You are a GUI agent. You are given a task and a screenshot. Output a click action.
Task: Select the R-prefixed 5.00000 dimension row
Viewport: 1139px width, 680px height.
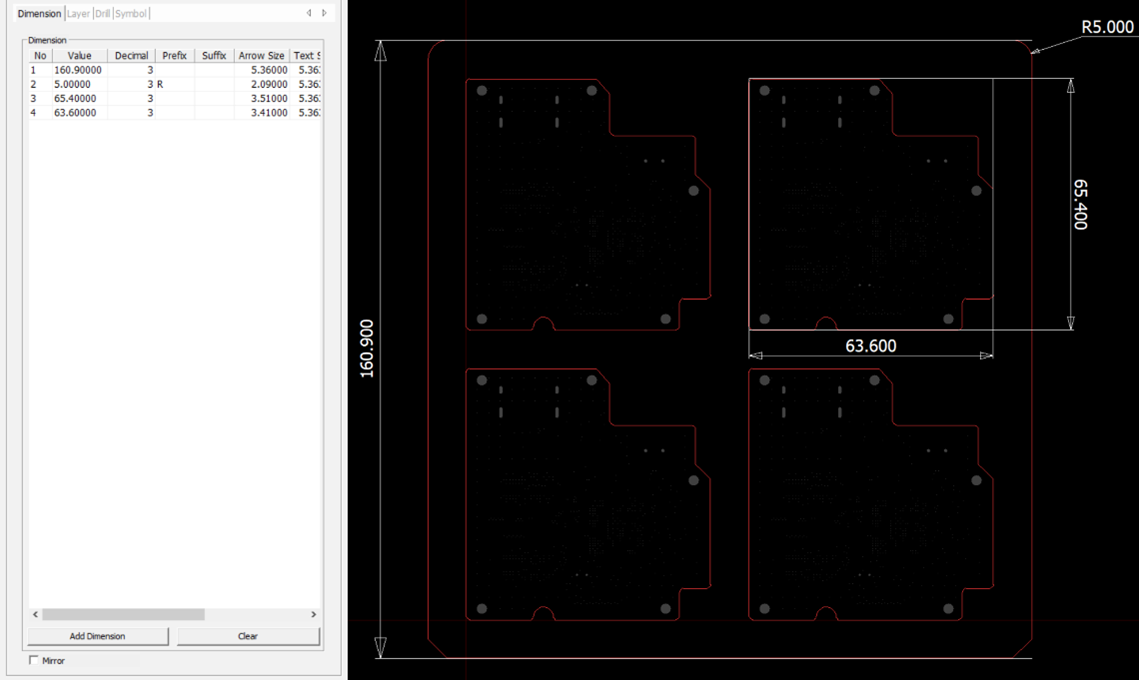pos(78,85)
